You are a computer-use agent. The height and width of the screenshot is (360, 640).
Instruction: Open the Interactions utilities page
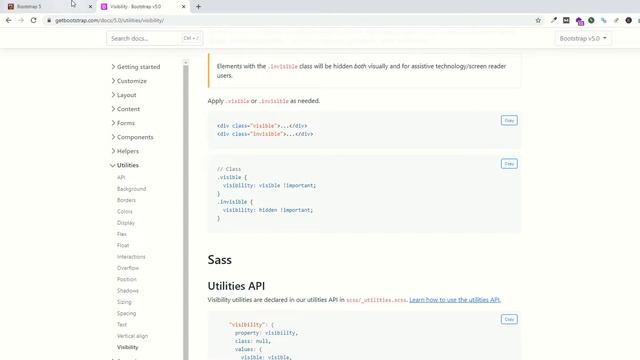click(131, 257)
